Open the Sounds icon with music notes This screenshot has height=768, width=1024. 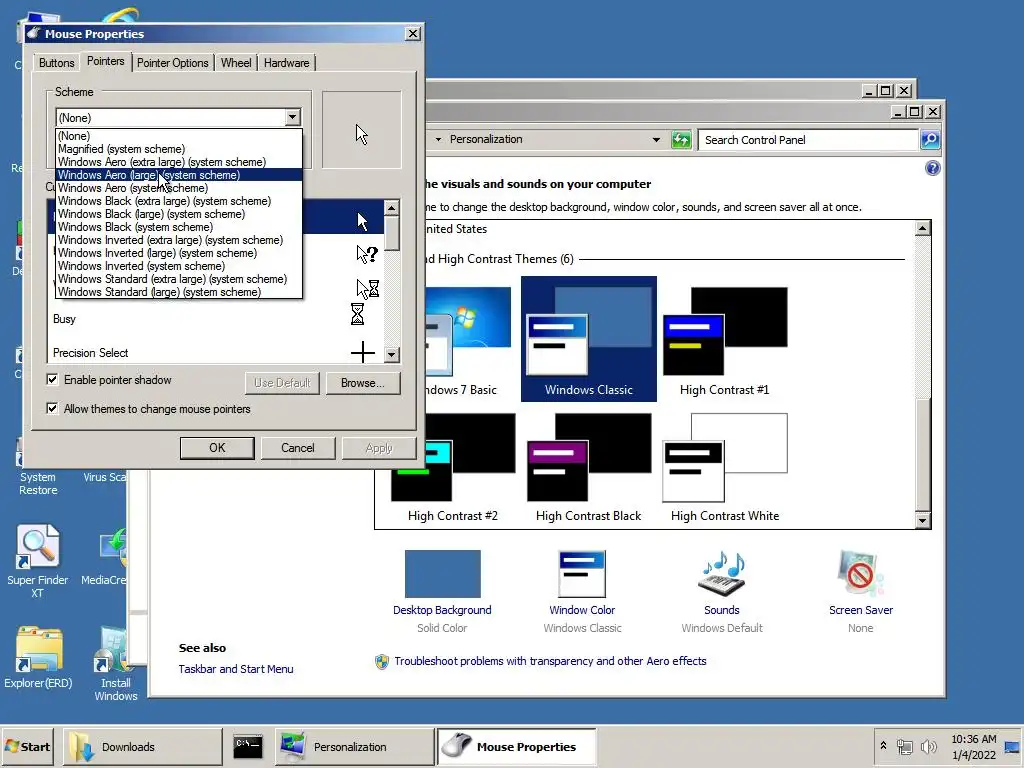722,574
